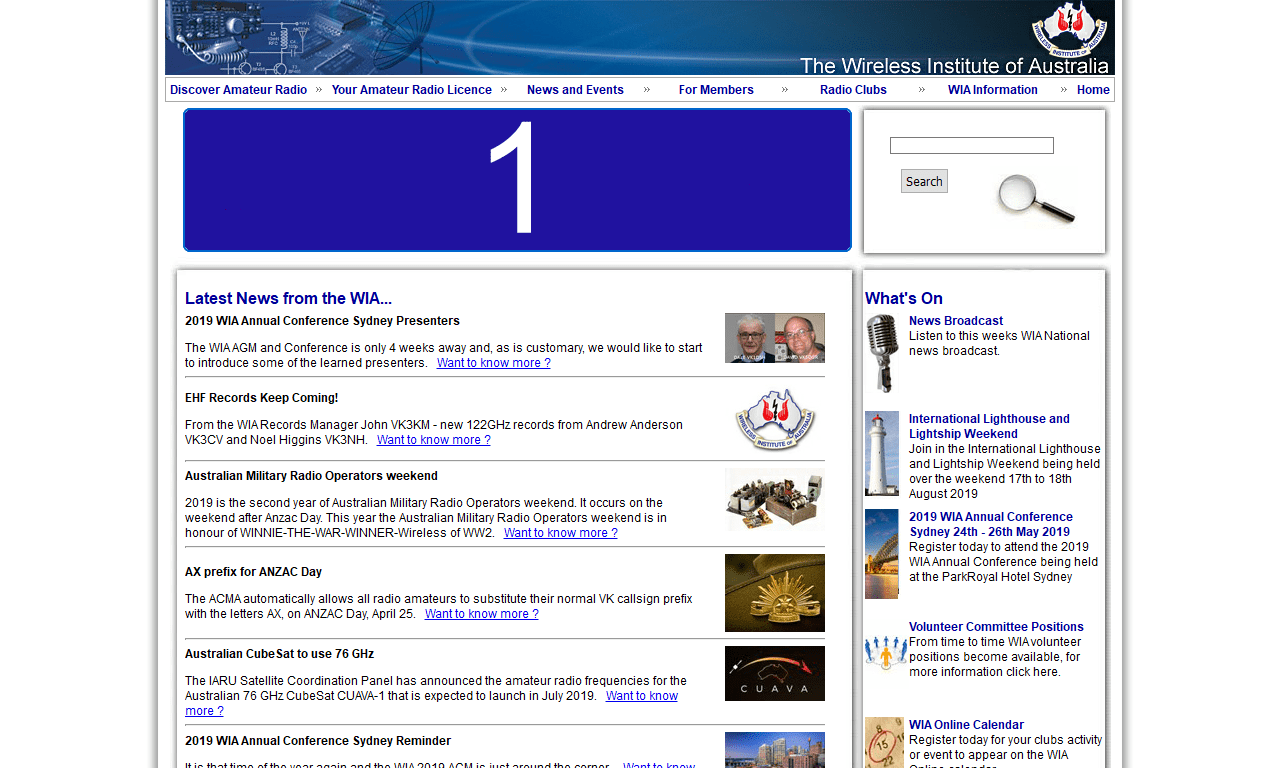Click 'The Wireless Institute of Australia' title text
1280x768 pixels.
[x=954, y=66]
